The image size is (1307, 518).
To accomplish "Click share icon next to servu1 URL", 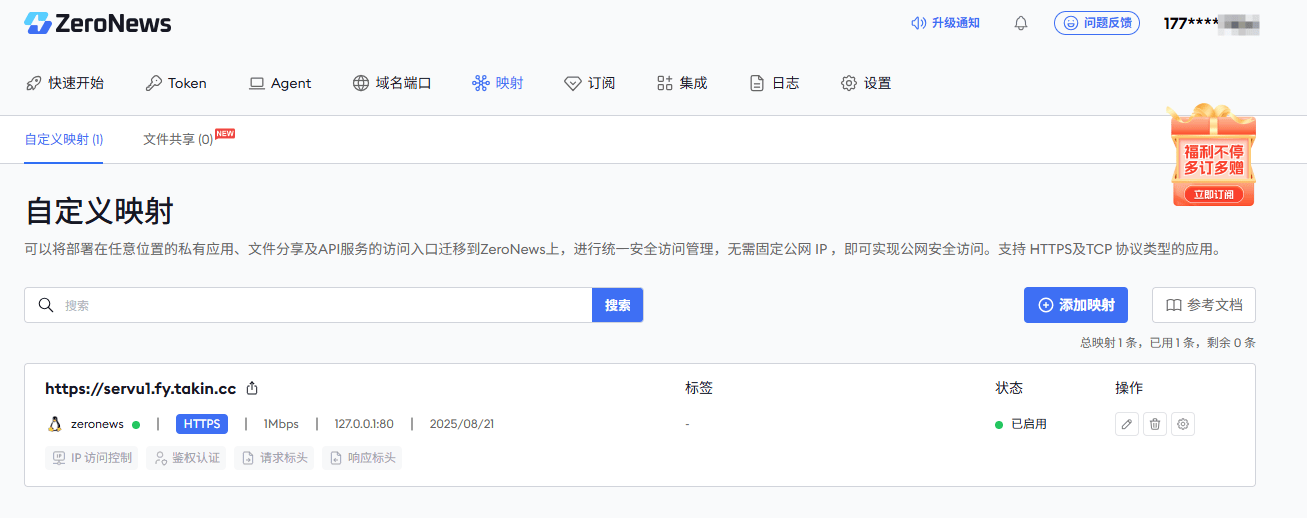I will point(253,388).
